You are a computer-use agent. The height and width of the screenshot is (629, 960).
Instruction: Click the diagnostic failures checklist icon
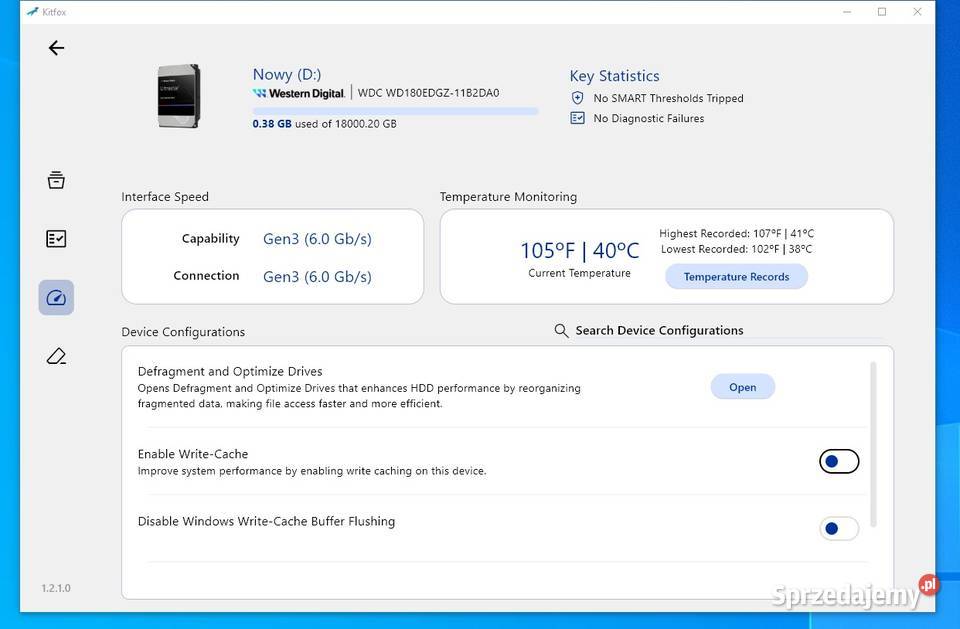pos(577,118)
